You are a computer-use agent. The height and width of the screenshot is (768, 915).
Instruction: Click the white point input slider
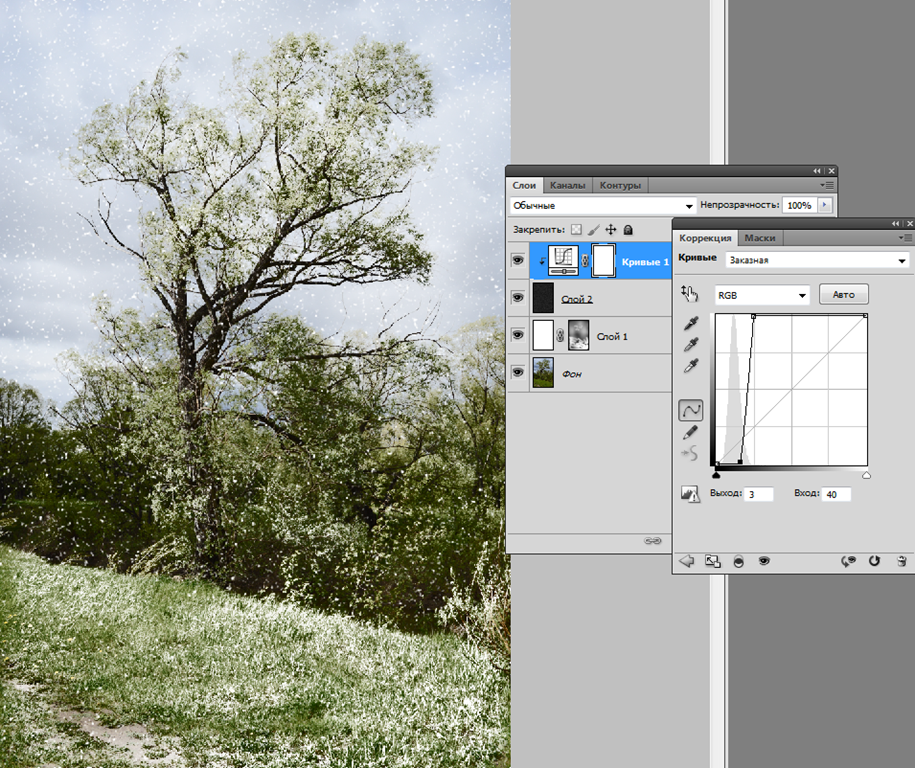[867, 475]
